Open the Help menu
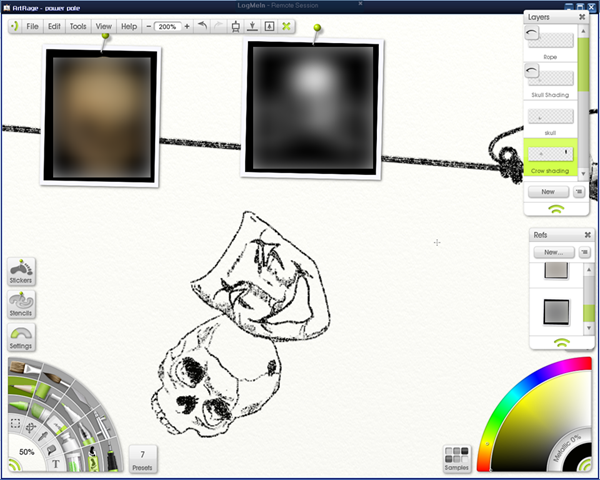Viewport: 600px width, 480px height. (x=129, y=26)
